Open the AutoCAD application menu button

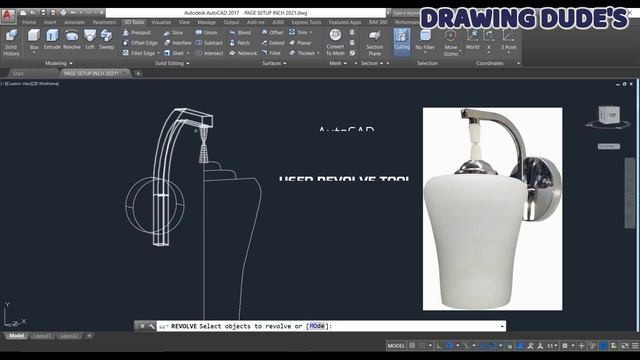(x=8, y=16)
